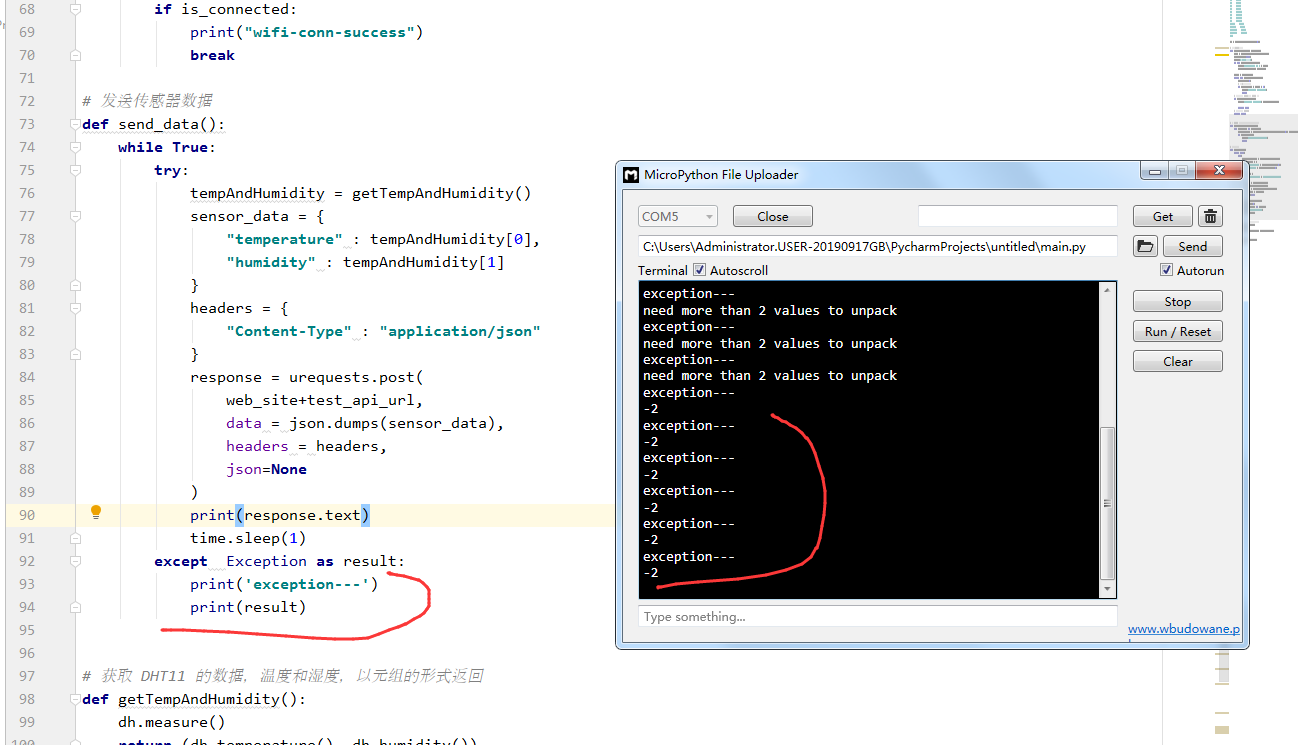1298x745 pixels.
Task: Click the Stop button
Action: click(1178, 301)
